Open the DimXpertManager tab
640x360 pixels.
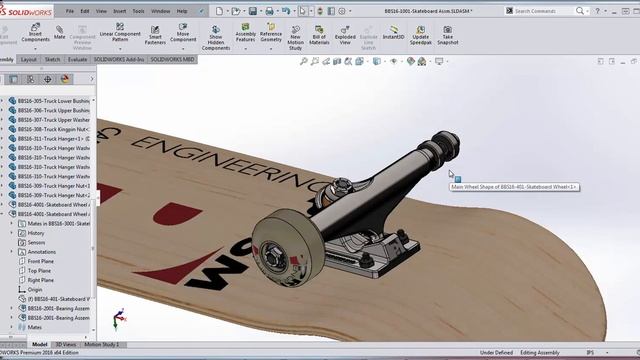(48, 79)
